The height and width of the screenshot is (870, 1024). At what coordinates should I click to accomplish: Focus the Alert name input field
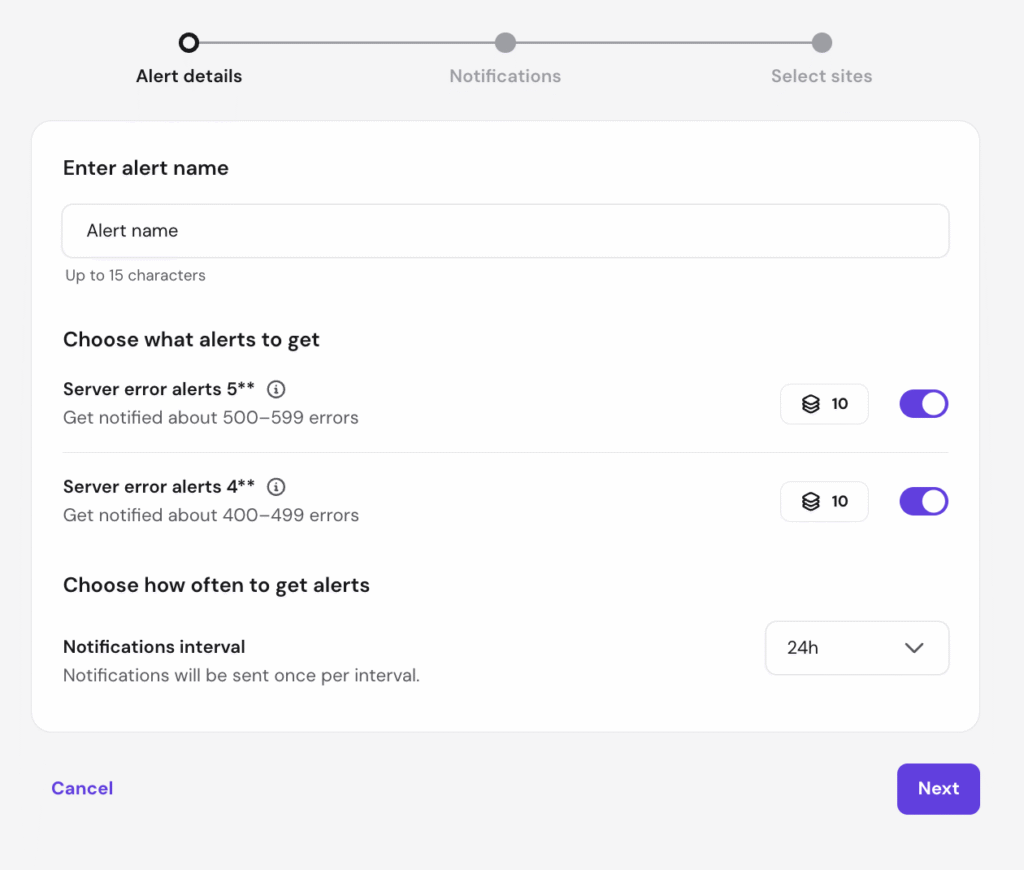pos(505,231)
